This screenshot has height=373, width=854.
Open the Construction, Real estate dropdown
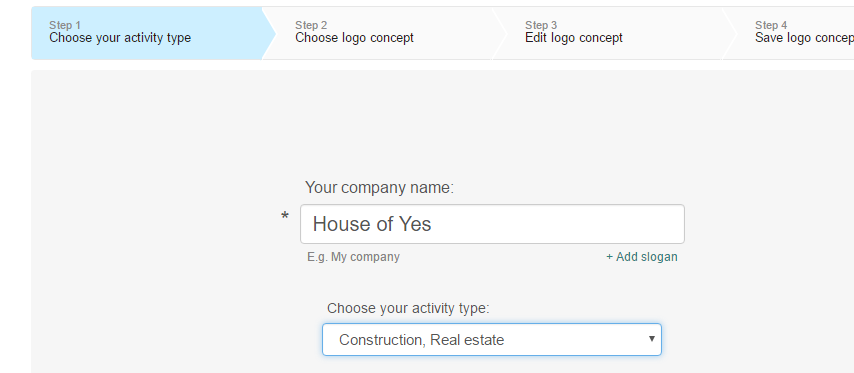coord(492,340)
